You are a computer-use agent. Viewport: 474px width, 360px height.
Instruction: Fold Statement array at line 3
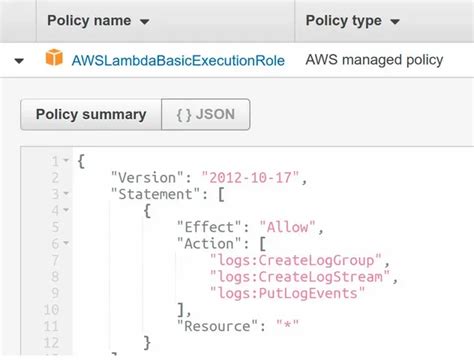(66, 193)
